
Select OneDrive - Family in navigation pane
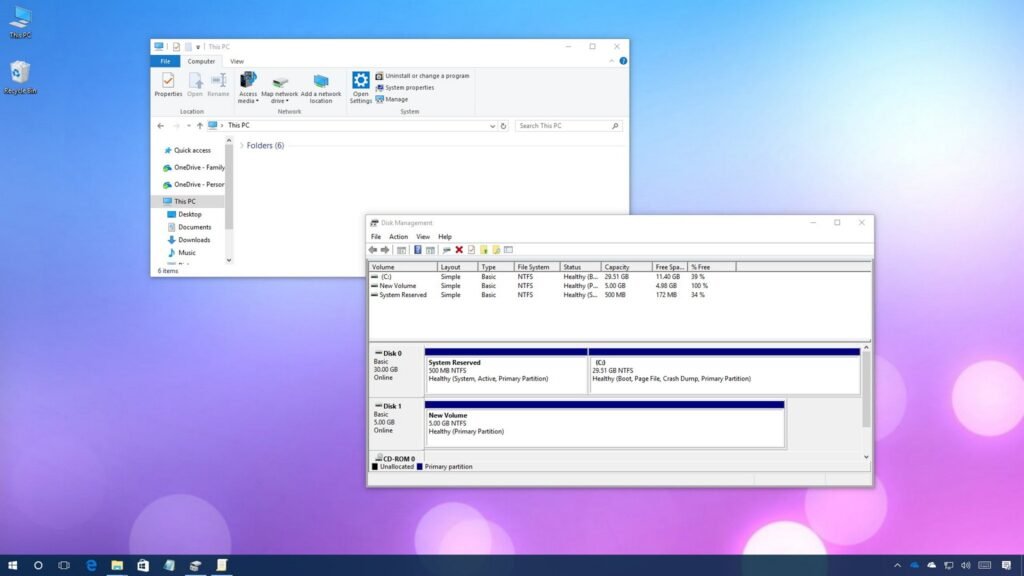point(193,167)
